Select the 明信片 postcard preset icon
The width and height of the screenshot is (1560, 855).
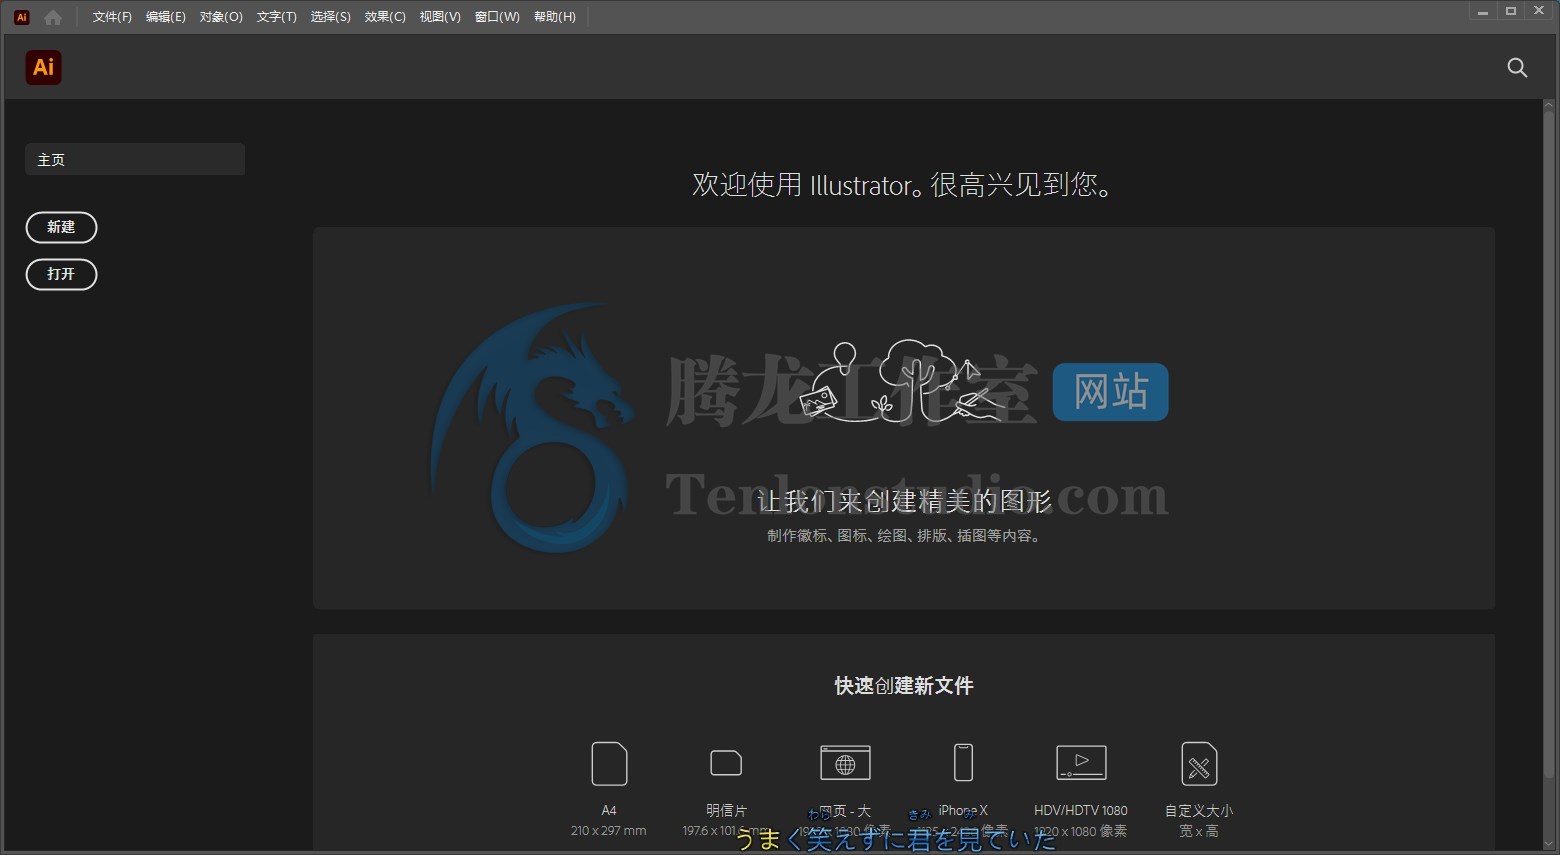[x=726, y=763]
